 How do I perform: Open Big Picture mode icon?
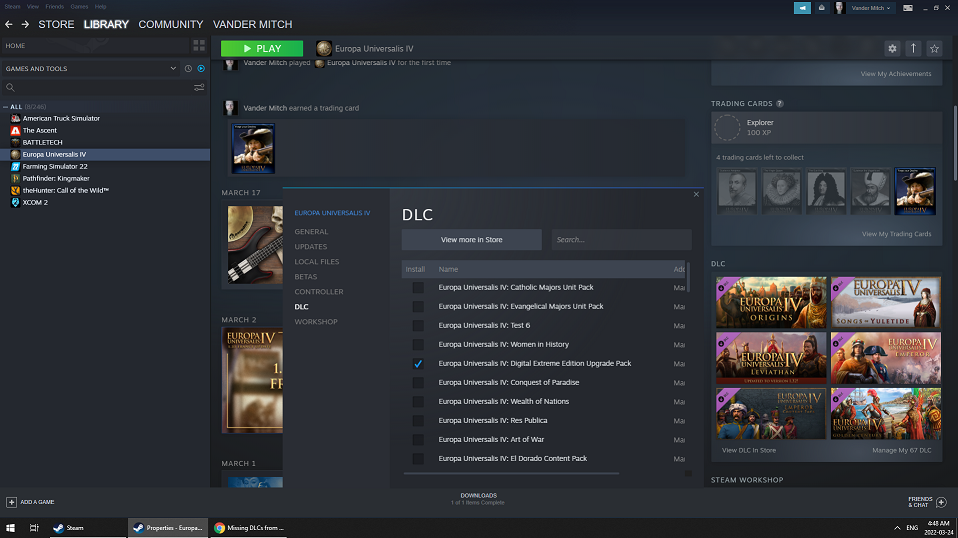(x=908, y=8)
